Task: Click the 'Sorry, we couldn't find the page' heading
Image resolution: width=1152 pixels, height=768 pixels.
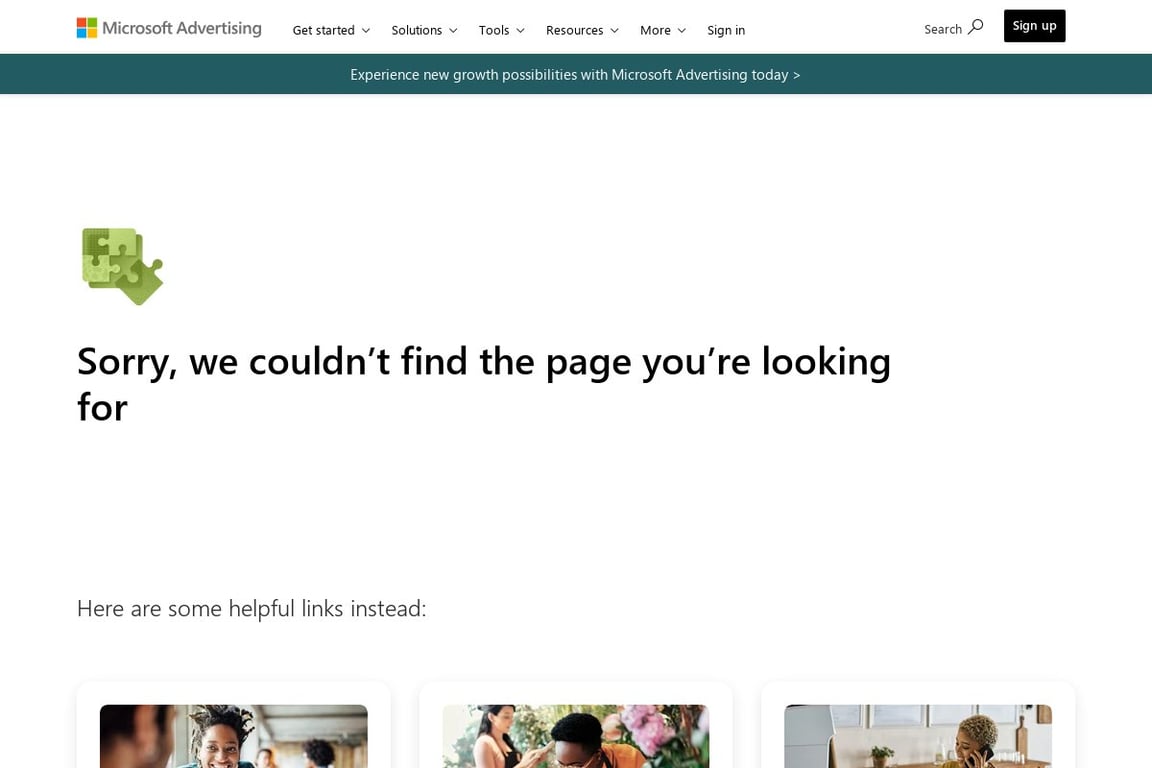Action: [x=483, y=384]
